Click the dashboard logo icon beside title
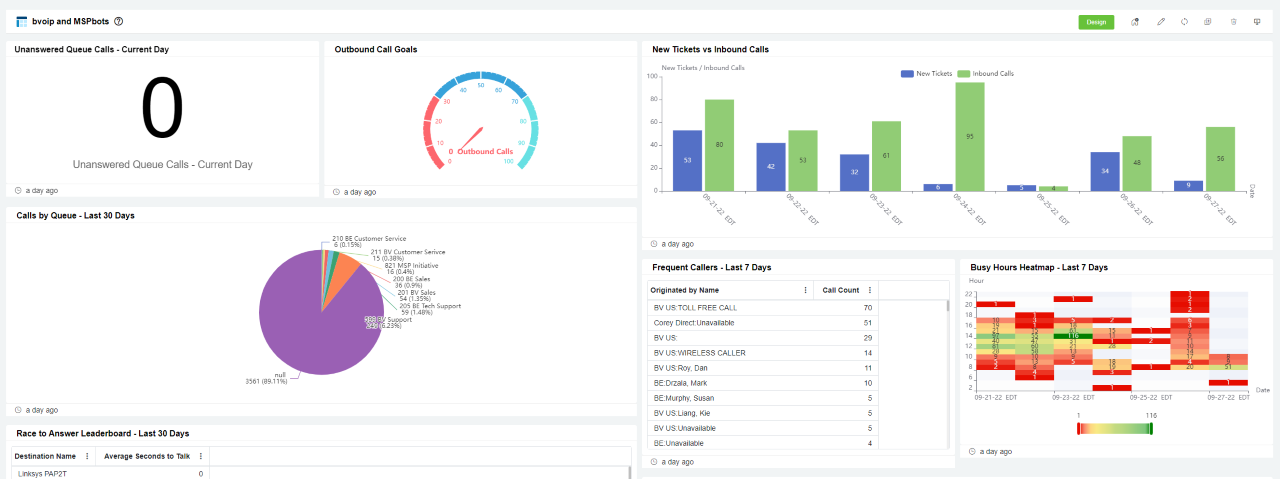This screenshot has height=479, width=1280. pos(22,21)
